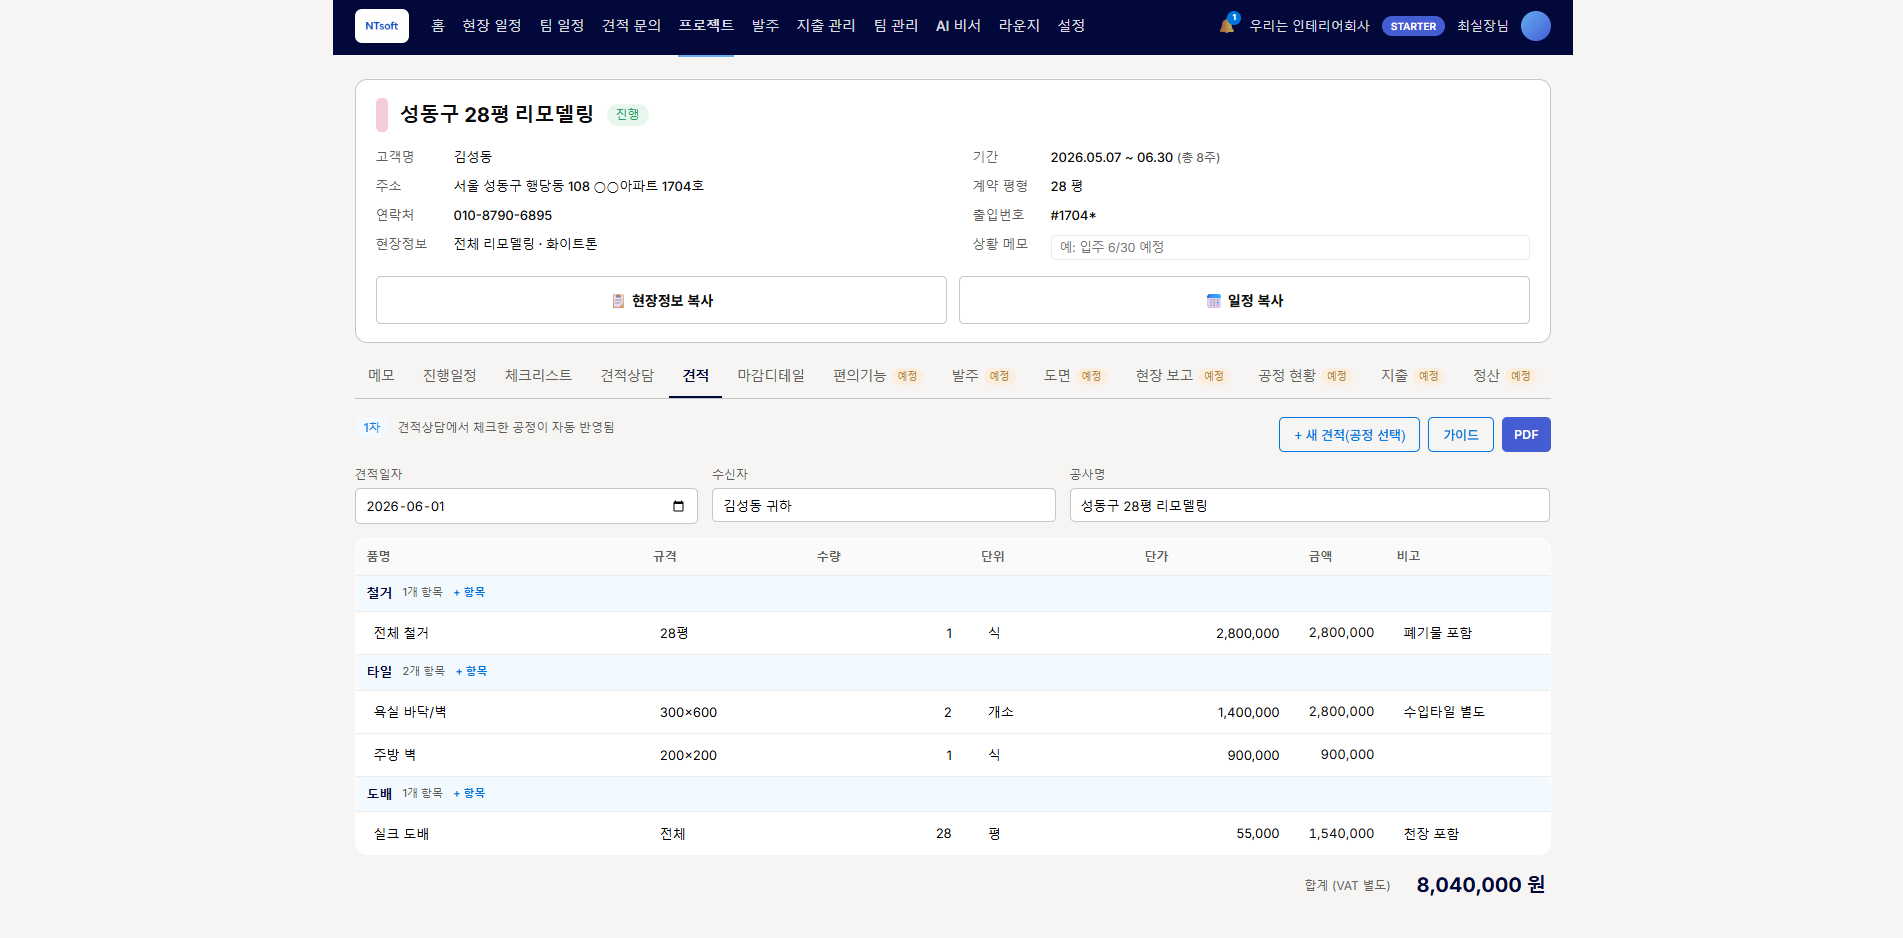Click + 새 견적(공정 선택) button
Screen dimensions: 1903x938
(1349, 435)
